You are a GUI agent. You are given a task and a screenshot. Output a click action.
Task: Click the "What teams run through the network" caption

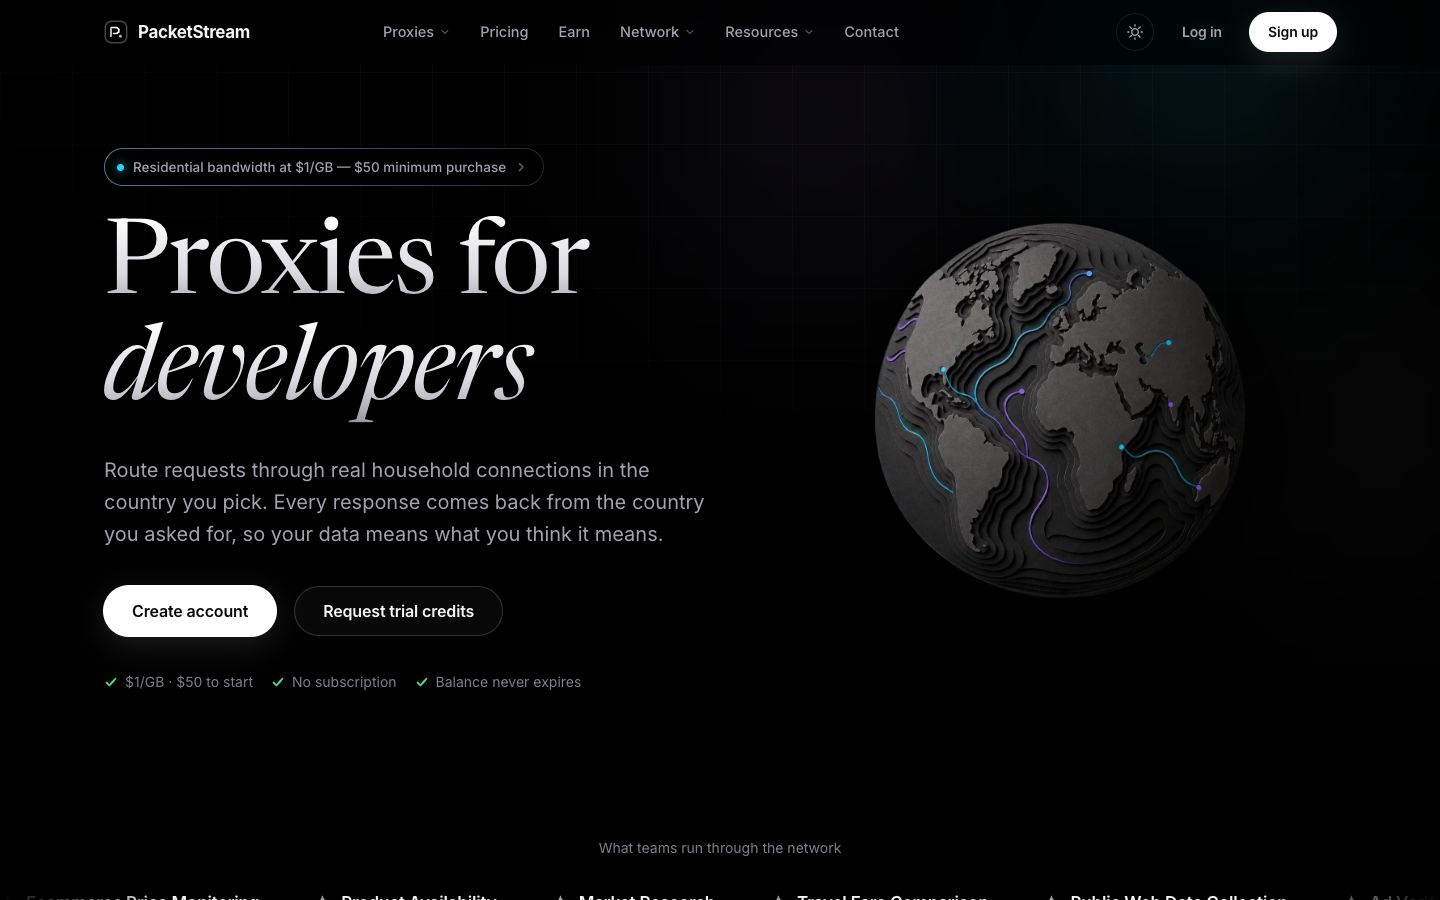[720, 848]
